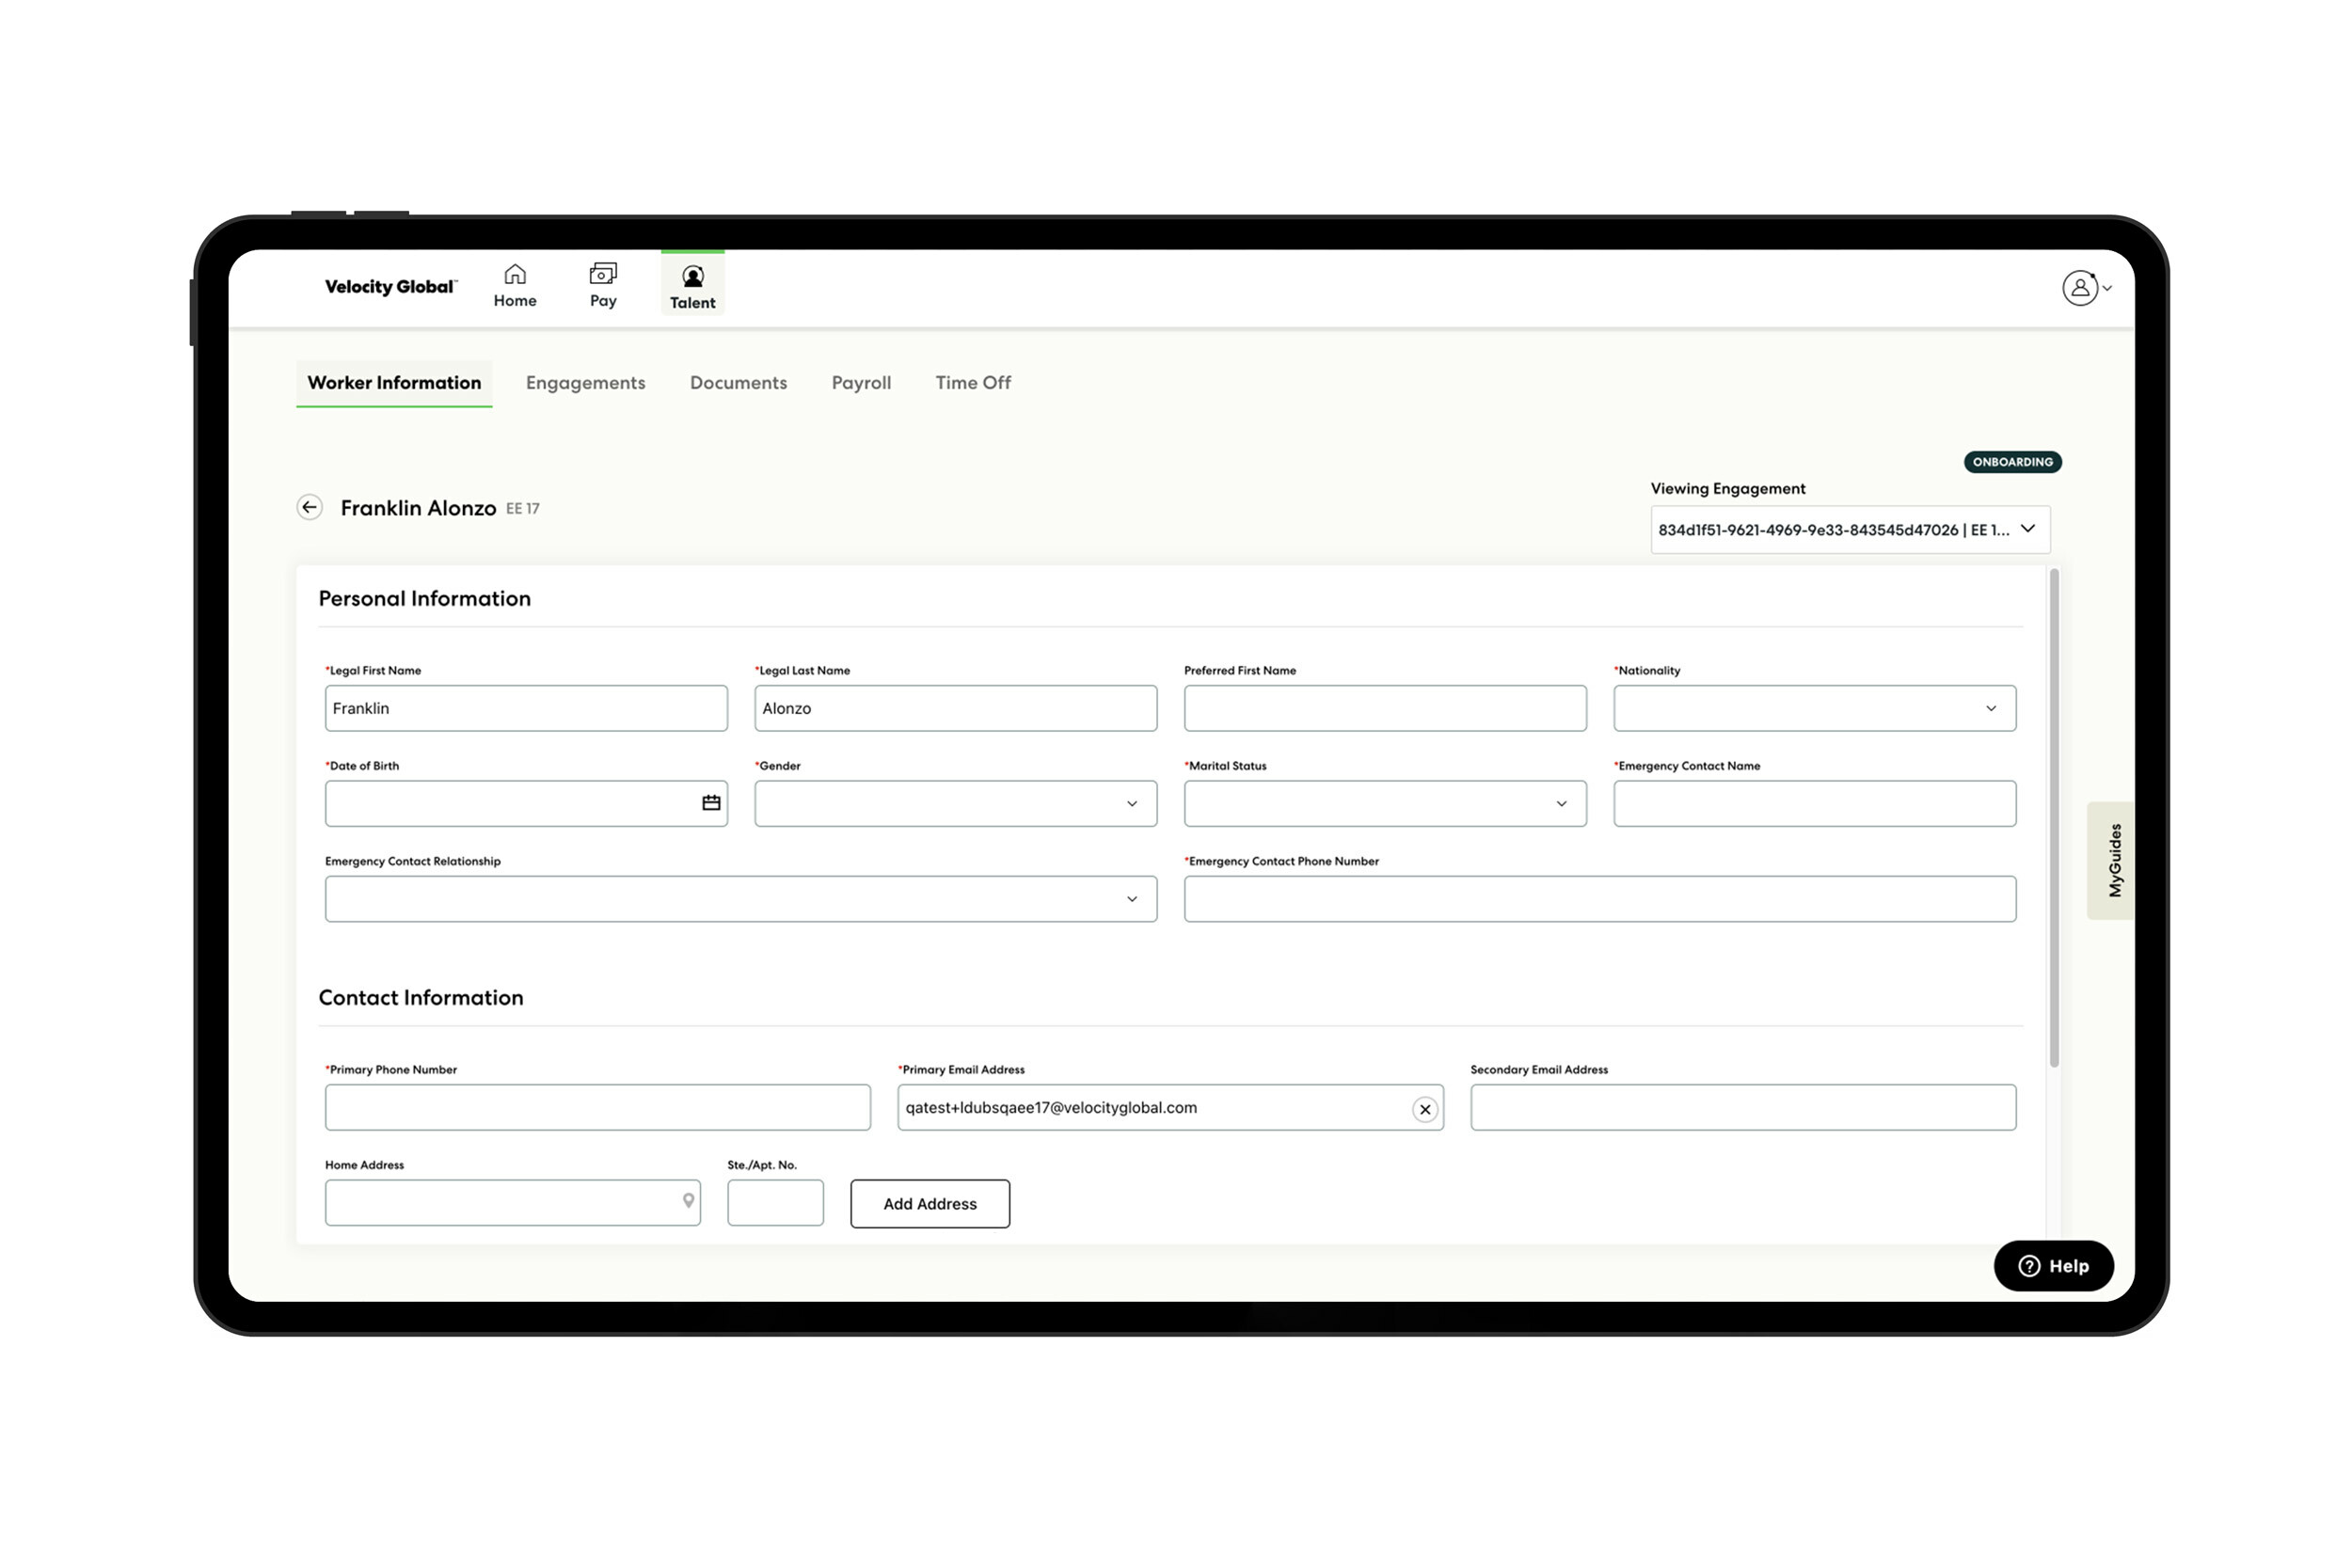
Task: Open the MyGuides side panel
Action: [2110, 860]
